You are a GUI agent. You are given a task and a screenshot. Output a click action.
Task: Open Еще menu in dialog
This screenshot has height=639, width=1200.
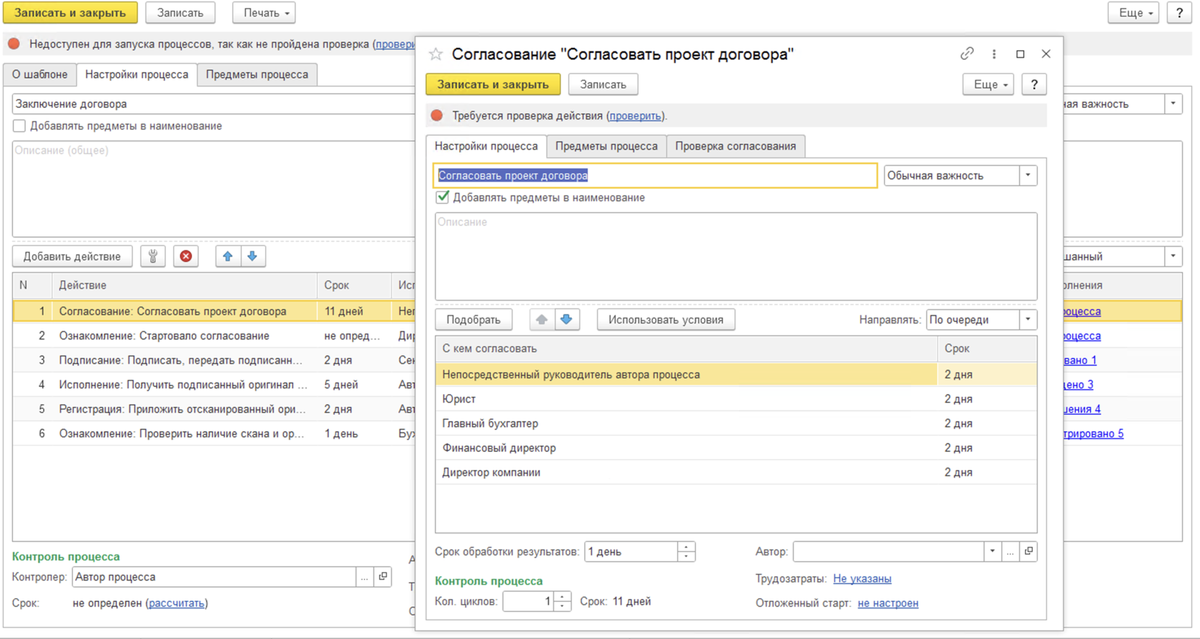pyautogui.click(x=988, y=84)
